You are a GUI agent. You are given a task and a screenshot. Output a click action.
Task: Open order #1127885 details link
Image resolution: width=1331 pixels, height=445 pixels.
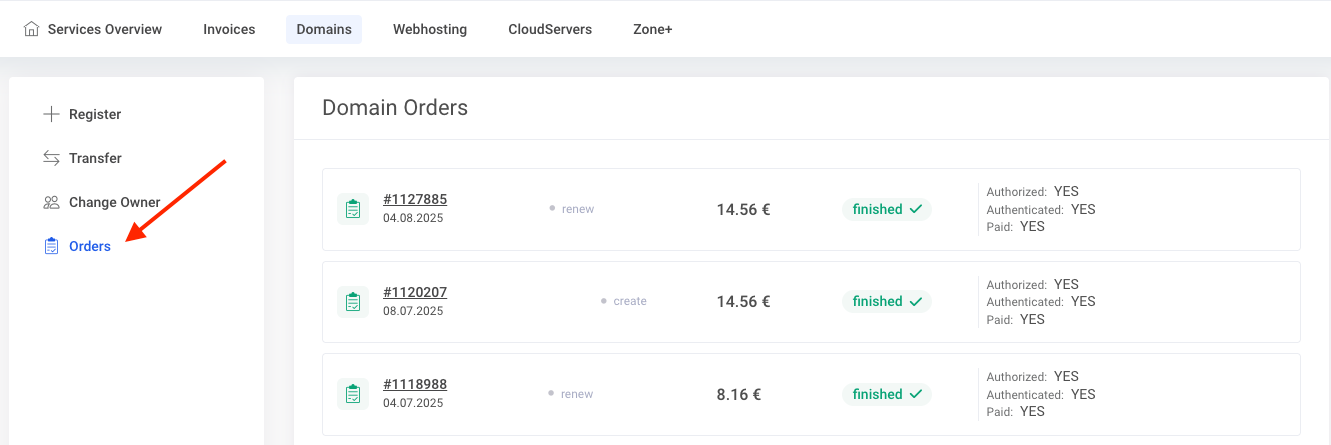415,200
